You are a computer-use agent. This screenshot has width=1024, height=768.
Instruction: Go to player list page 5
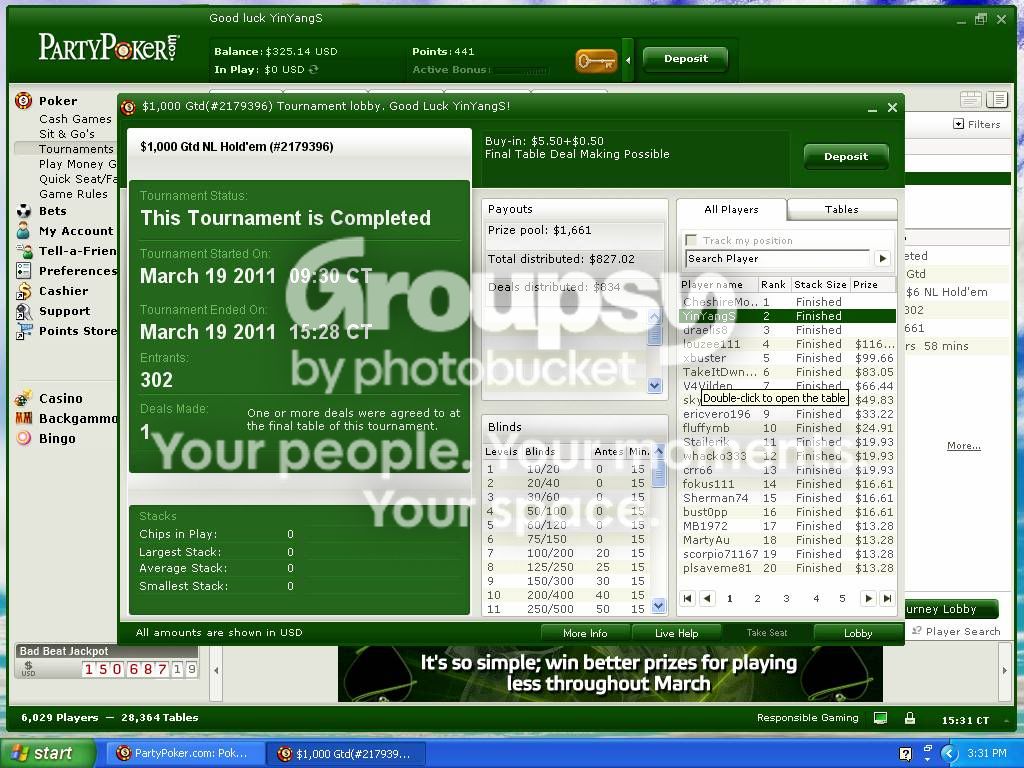pos(842,598)
